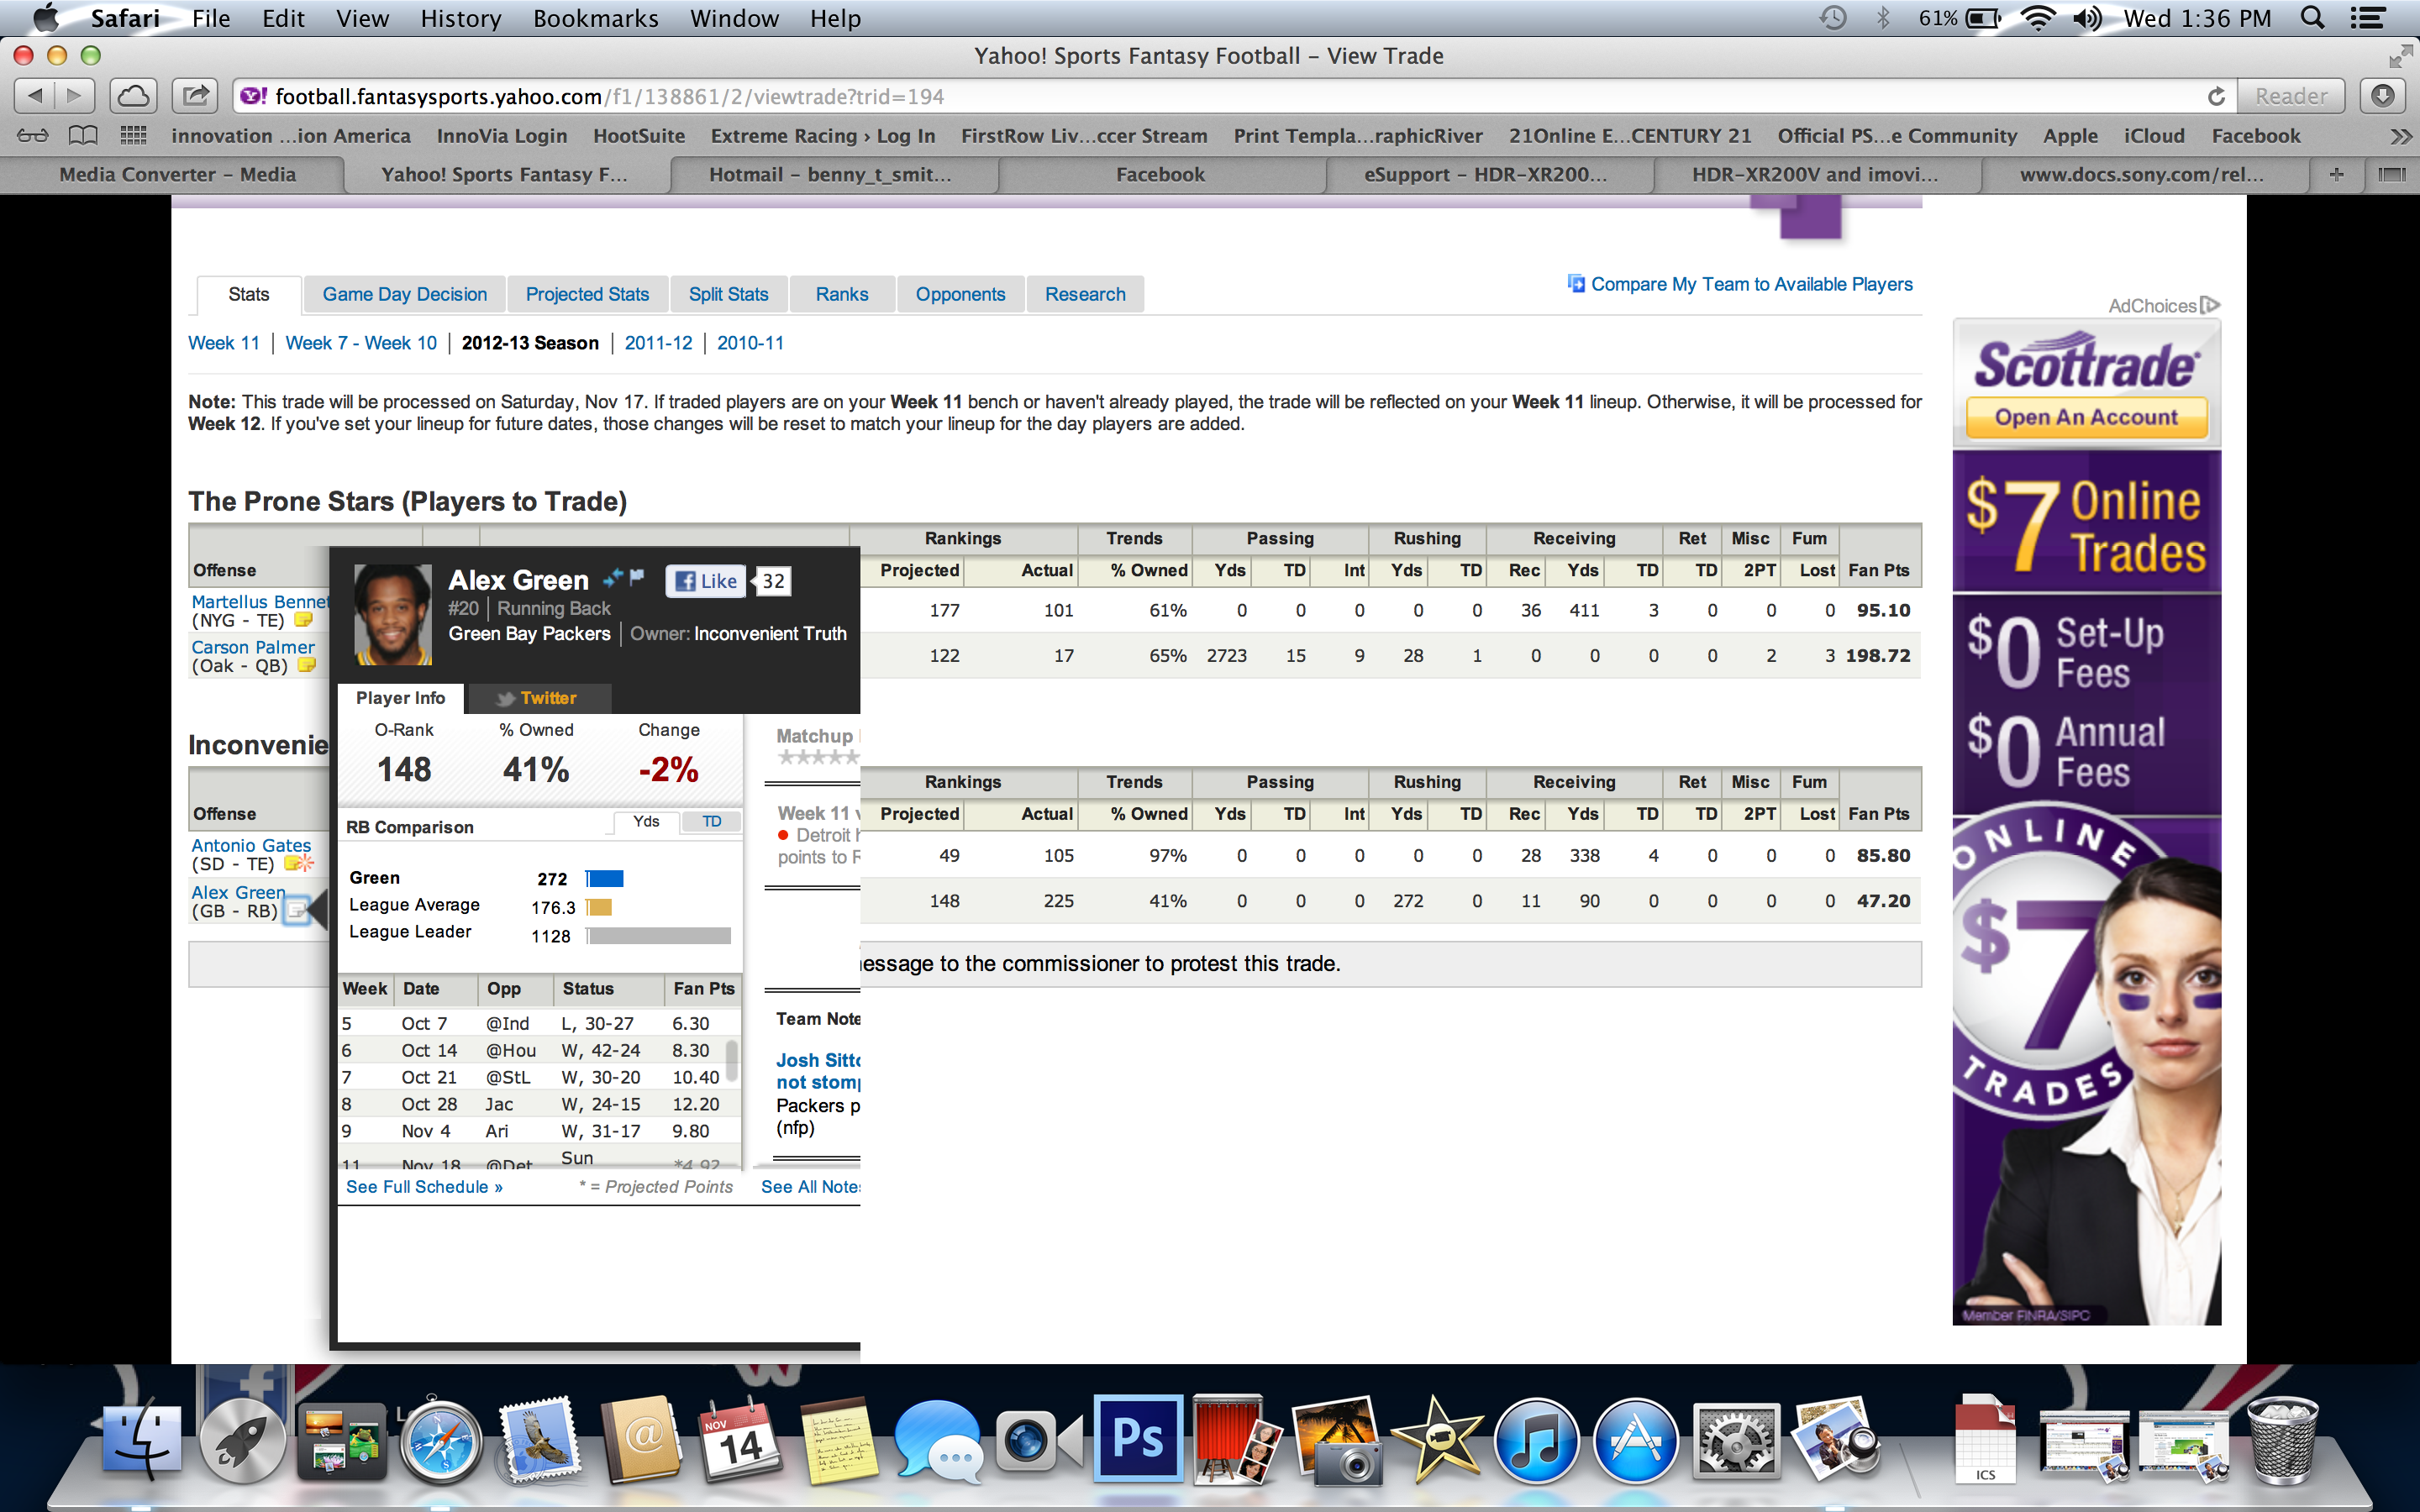Open the Time Machine menu bar icon
2420x1512 pixels.
point(1832,18)
